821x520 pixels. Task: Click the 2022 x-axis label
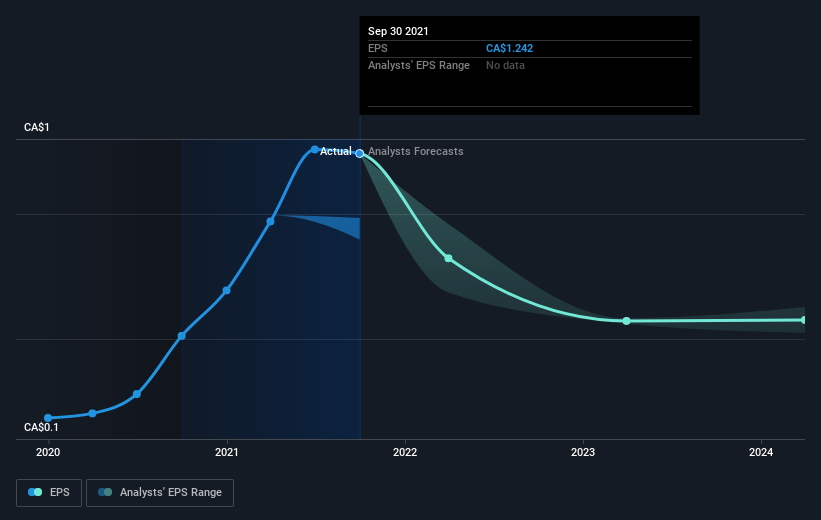[x=405, y=452]
